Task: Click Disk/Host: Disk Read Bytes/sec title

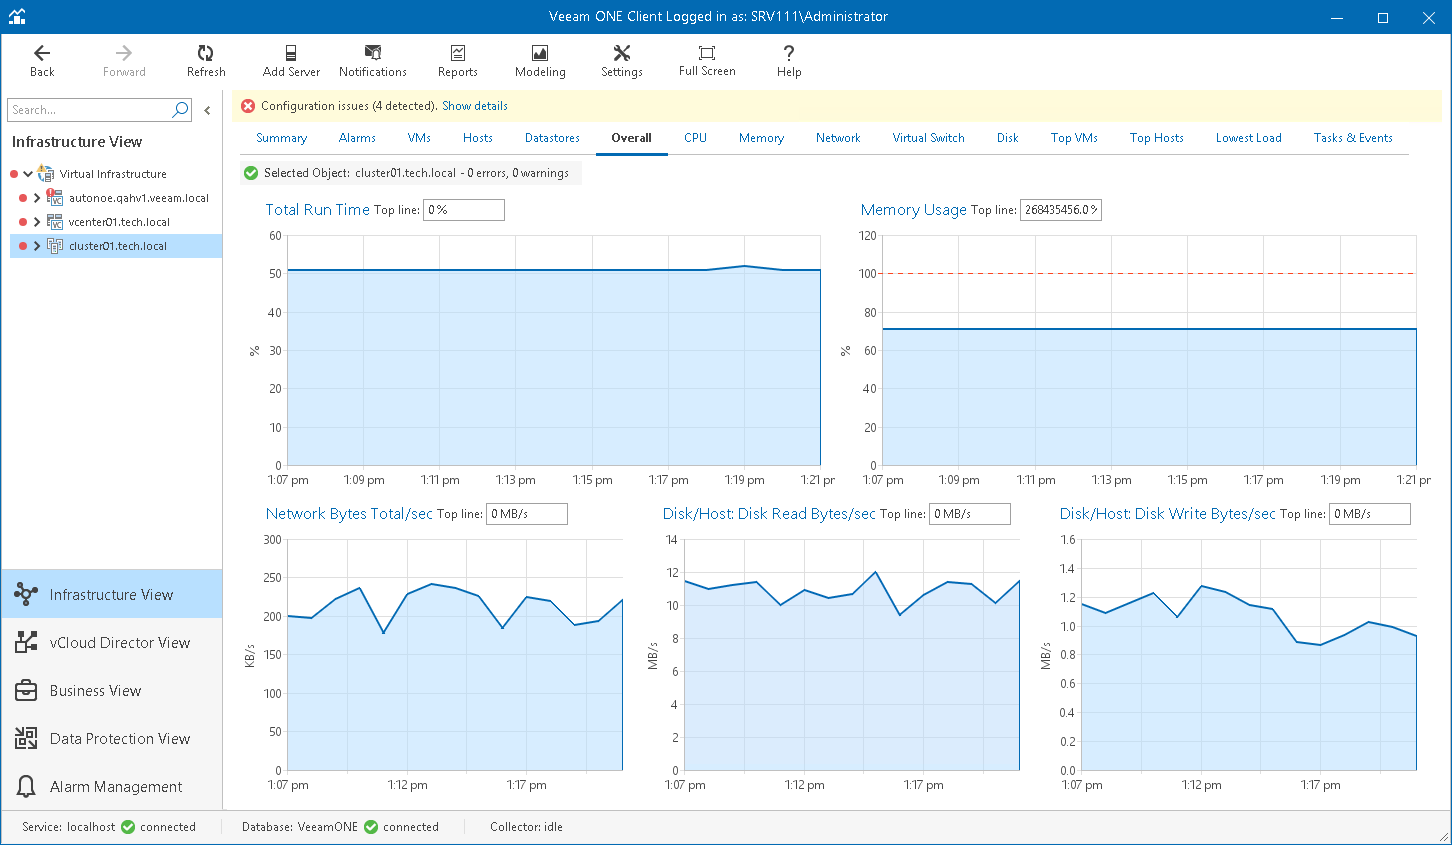Action: click(769, 514)
